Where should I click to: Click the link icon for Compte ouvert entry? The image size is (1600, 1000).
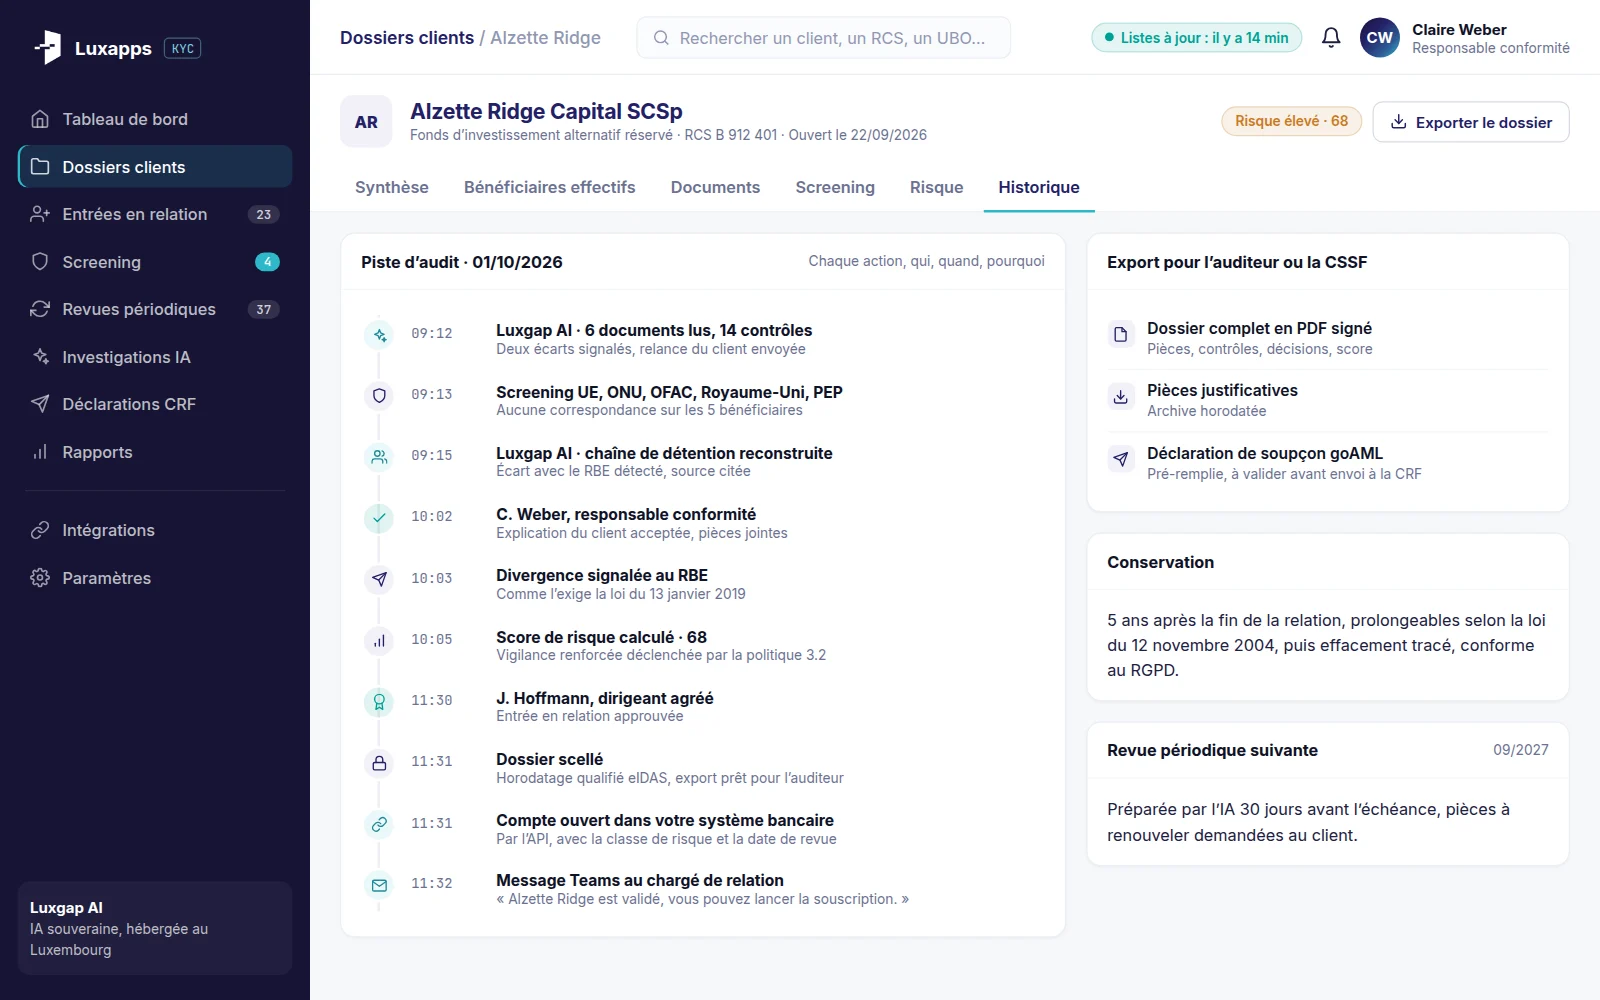click(379, 825)
